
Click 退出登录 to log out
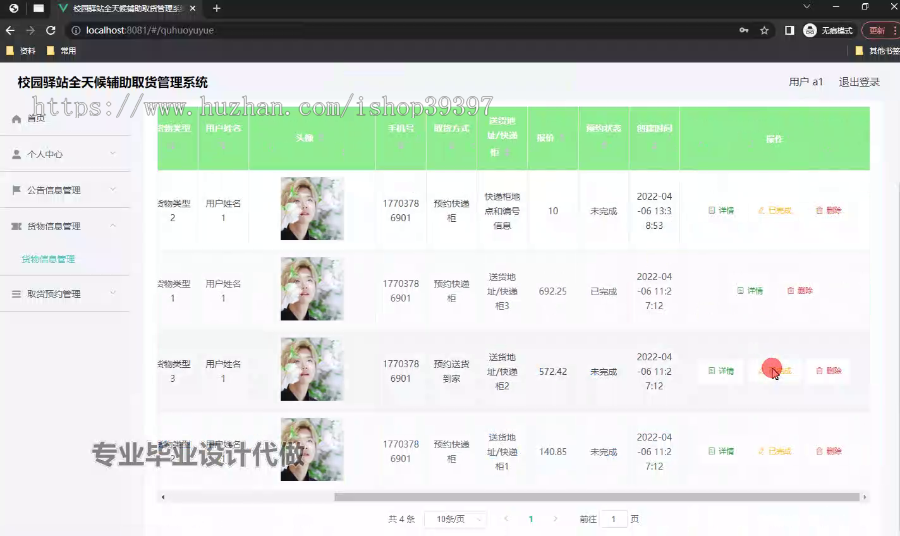859,82
